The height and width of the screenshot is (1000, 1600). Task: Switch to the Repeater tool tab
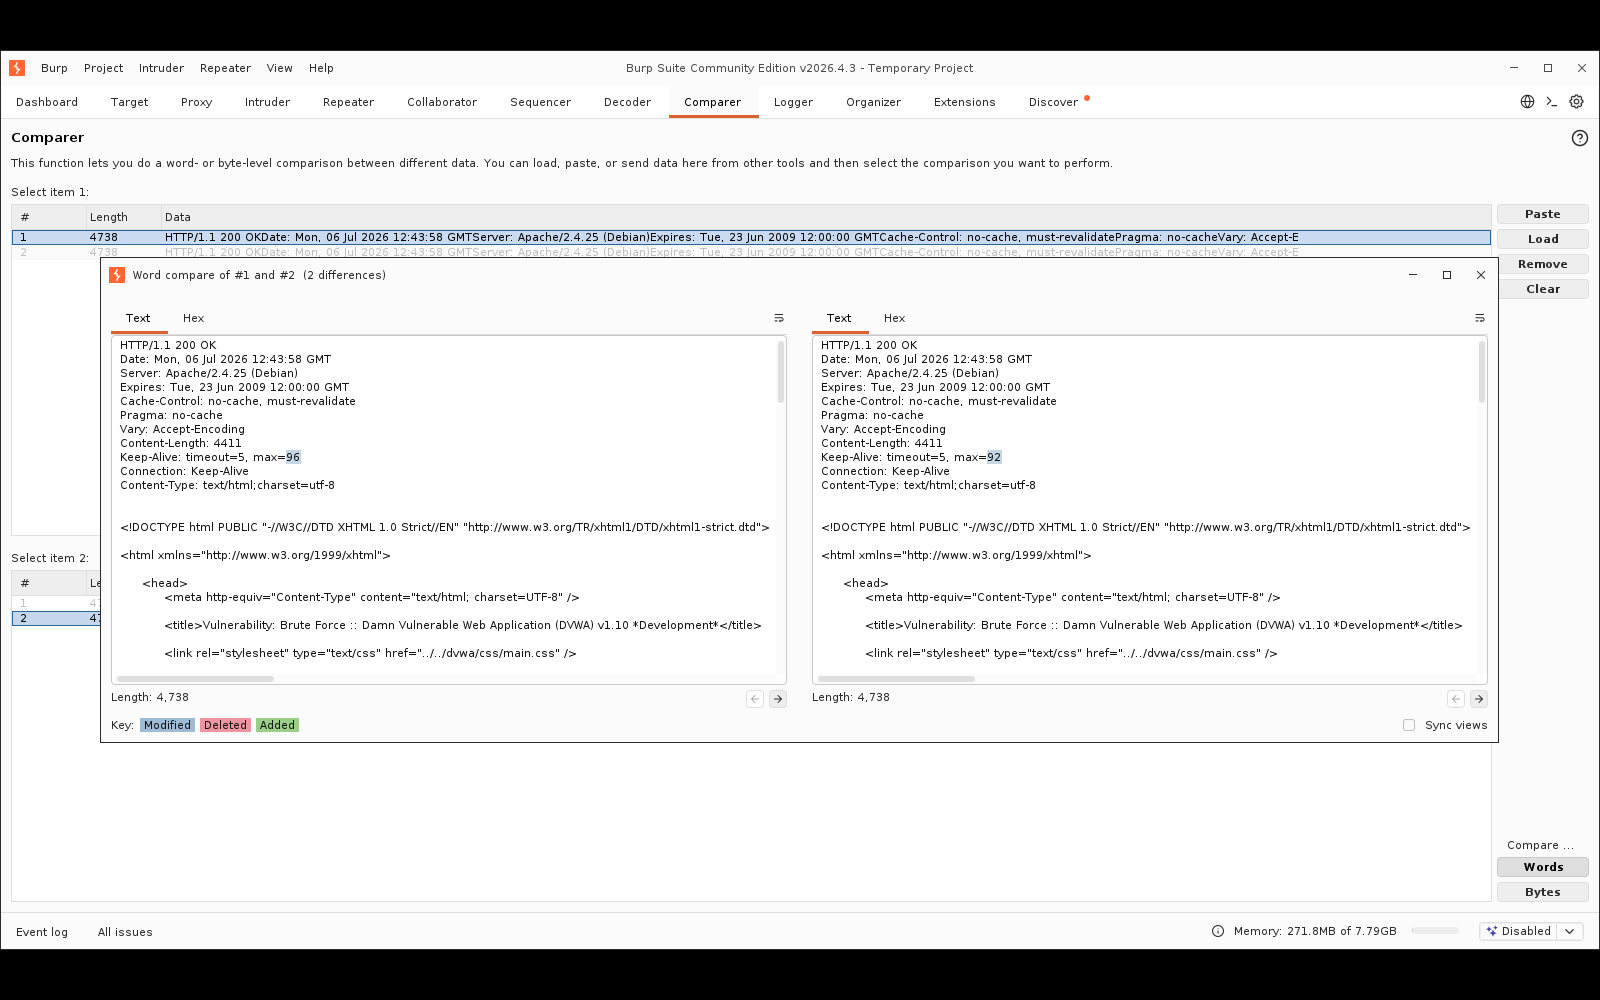[348, 102]
